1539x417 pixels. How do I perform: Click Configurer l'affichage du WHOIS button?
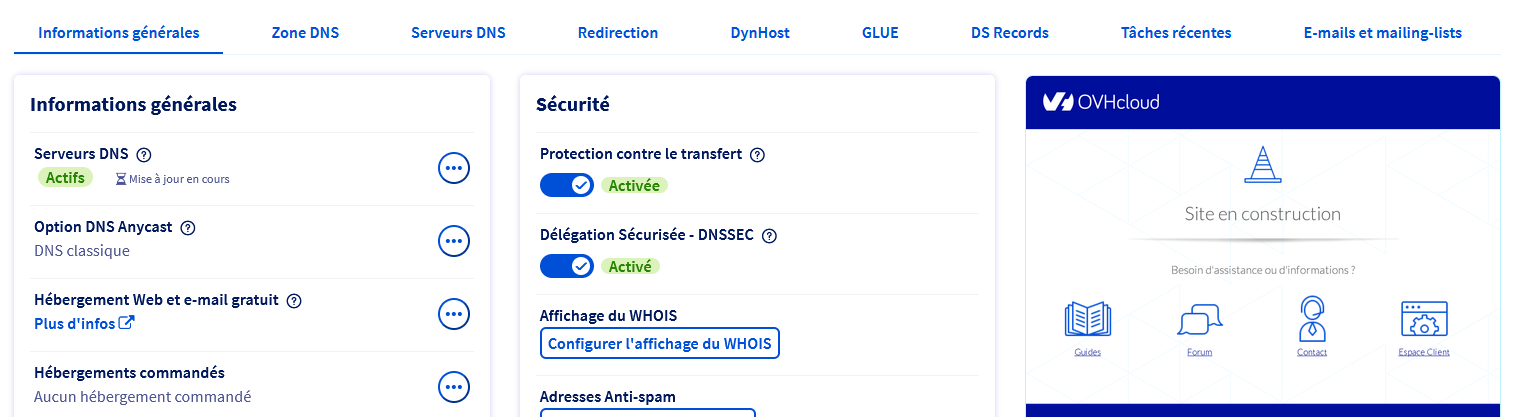coord(660,343)
